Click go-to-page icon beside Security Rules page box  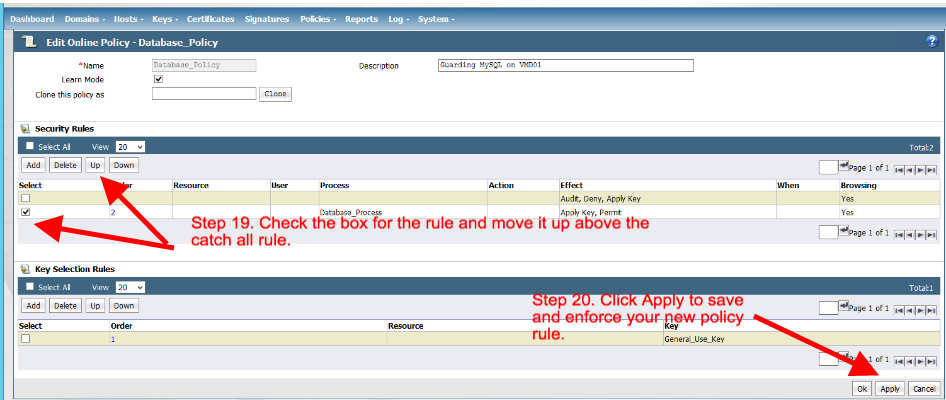point(843,168)
